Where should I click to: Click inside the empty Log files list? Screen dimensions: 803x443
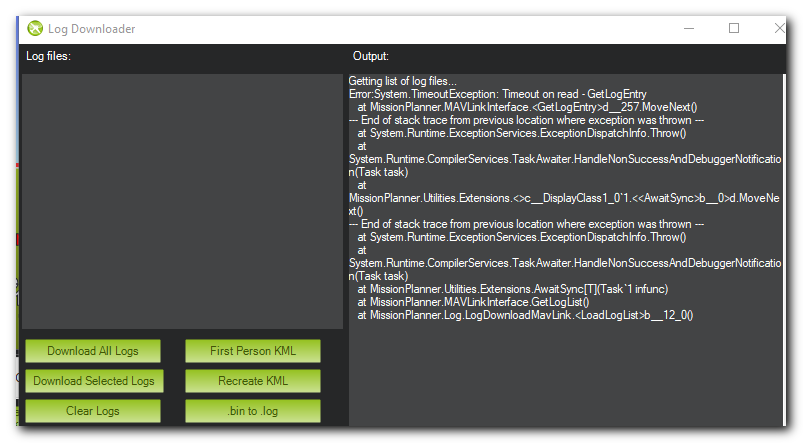coord(182,201)
